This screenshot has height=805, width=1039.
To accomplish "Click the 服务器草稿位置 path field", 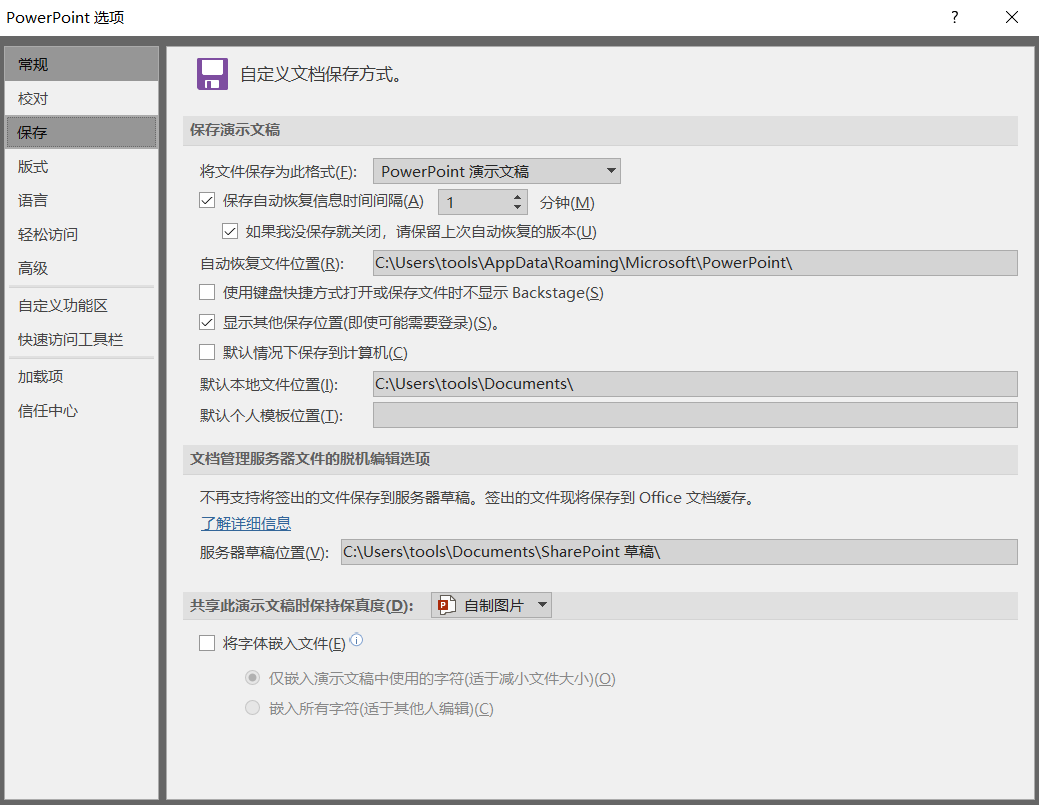I will coord(679,552).
